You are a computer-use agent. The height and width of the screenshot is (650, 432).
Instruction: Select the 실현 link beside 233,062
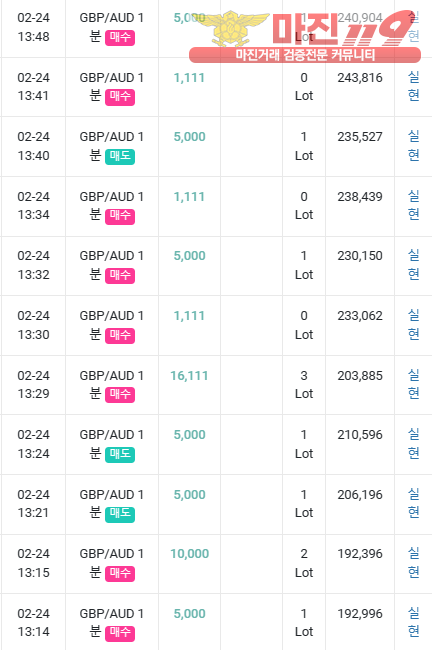pos(413,325)
